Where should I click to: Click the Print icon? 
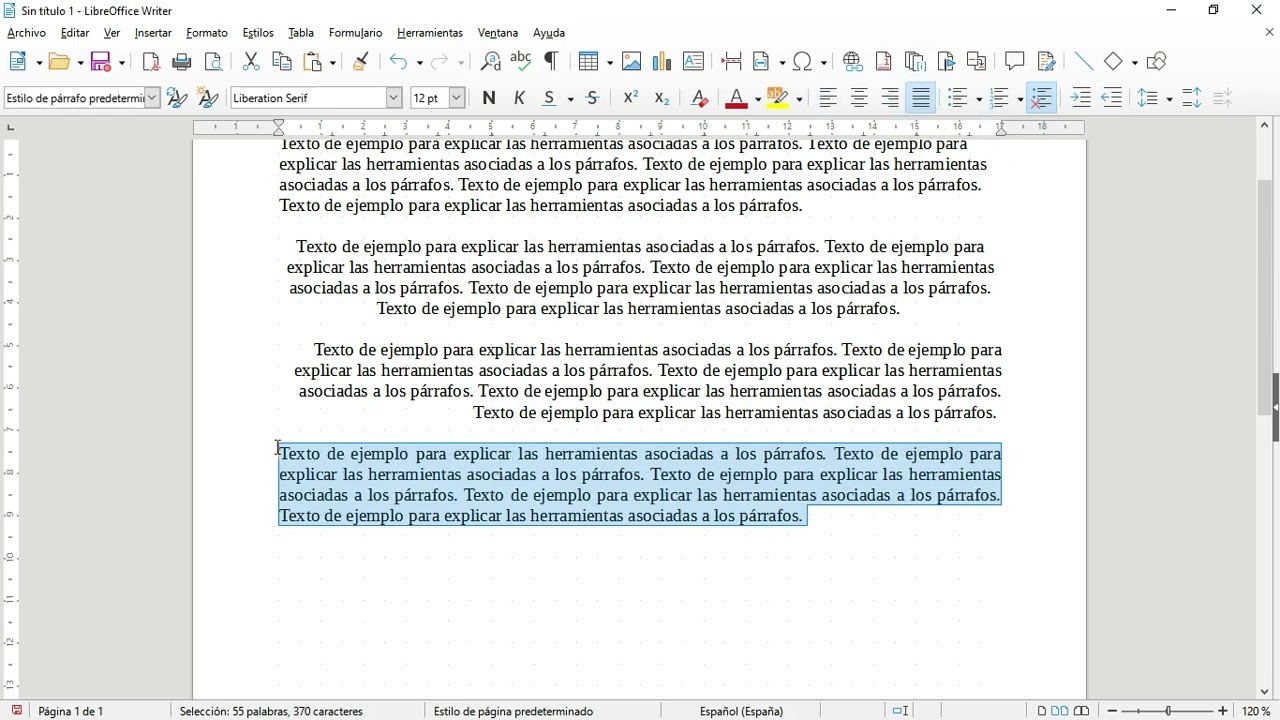point(182,62)
